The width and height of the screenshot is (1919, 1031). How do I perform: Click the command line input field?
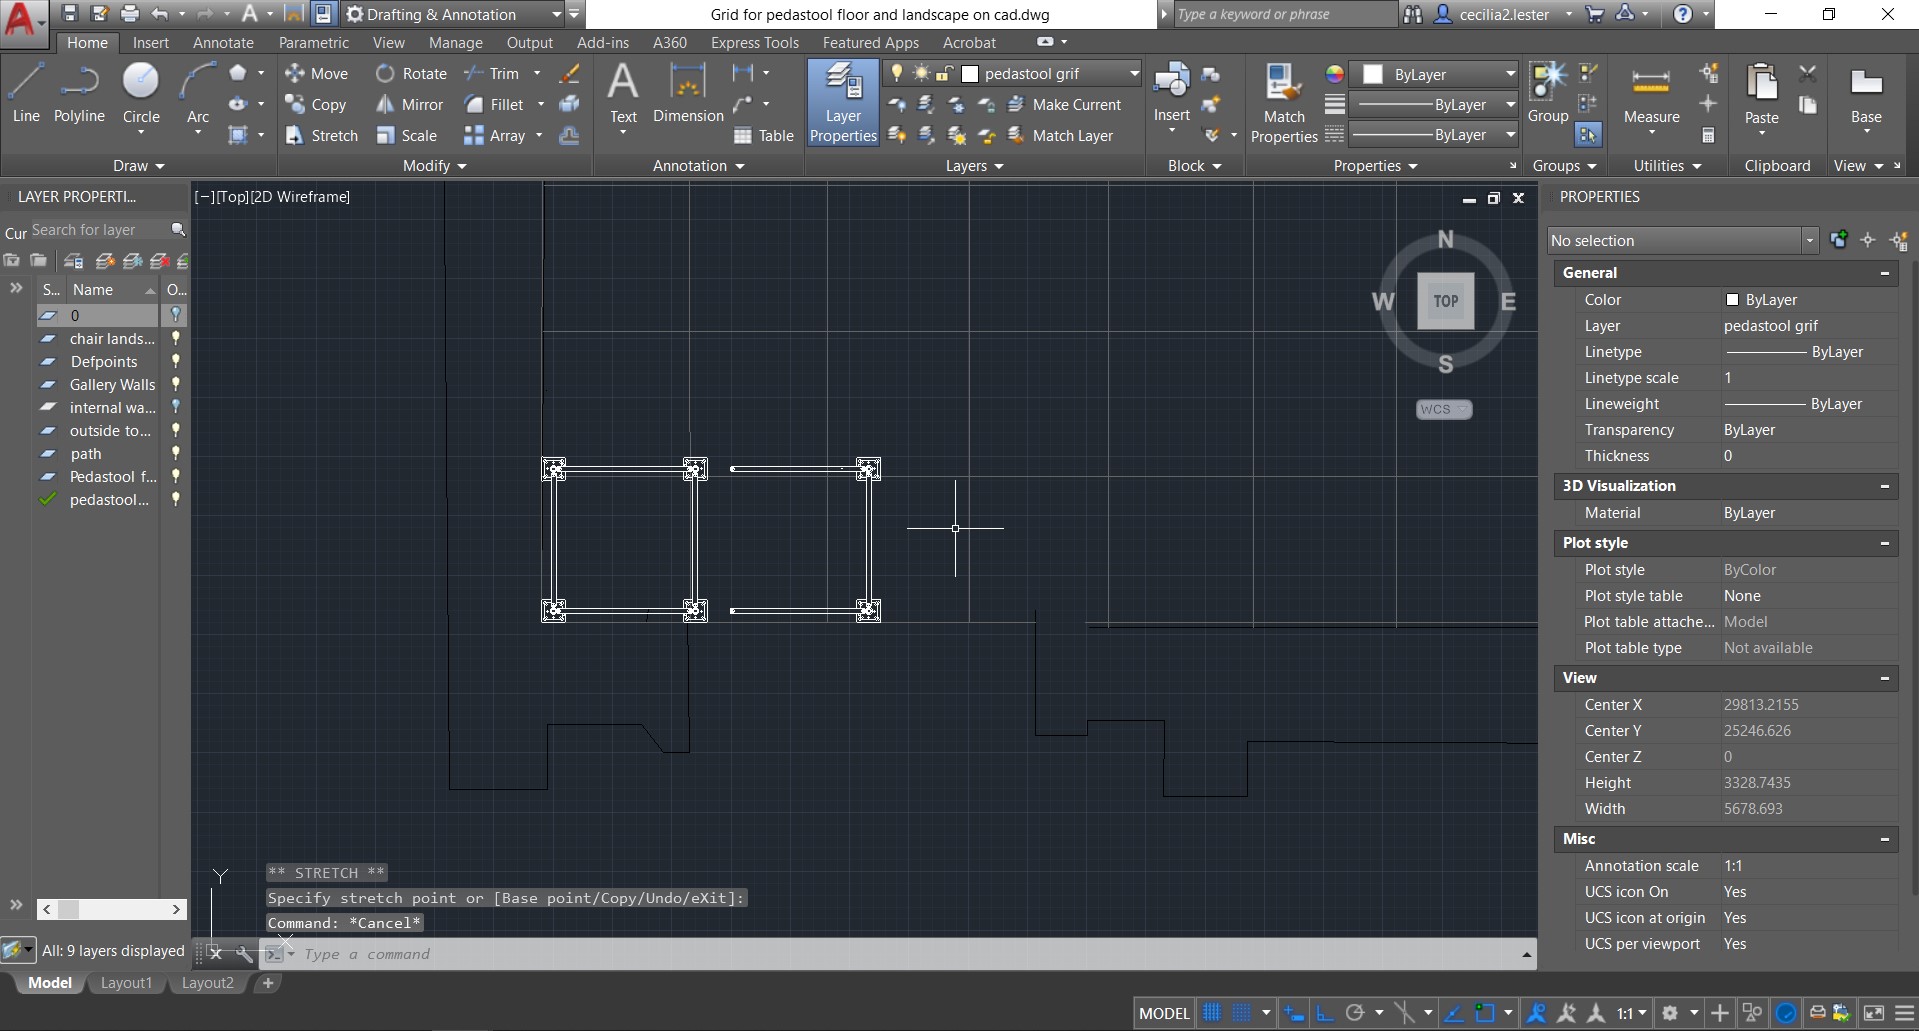click(x=900, y=954)
